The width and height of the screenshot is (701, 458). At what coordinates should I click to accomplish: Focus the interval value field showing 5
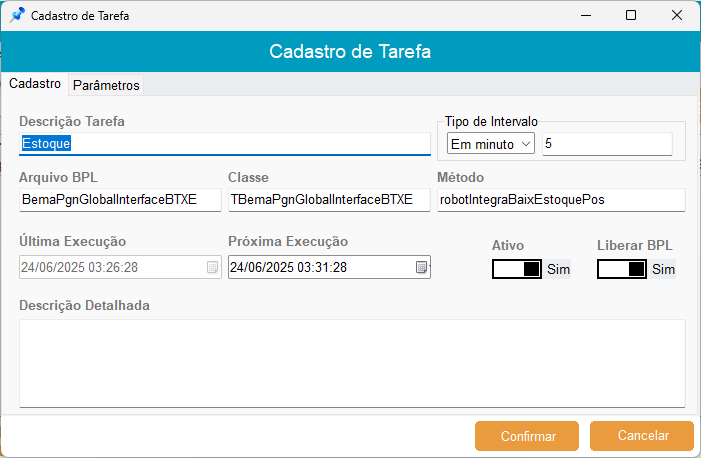pos(607,144)
